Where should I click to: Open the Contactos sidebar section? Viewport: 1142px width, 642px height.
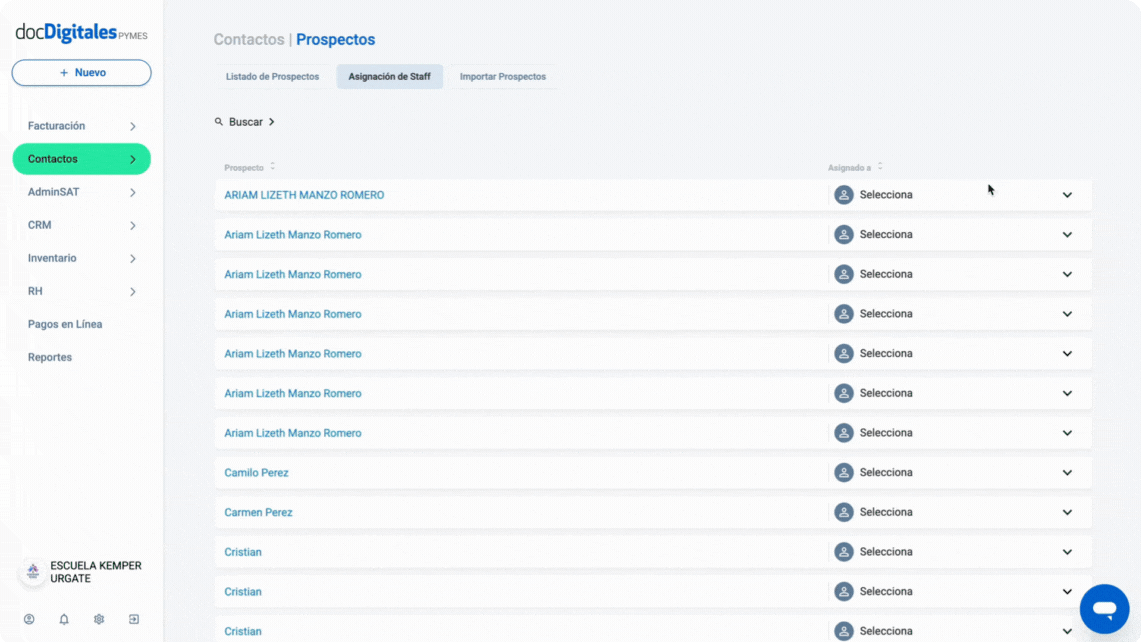(82, 159)
